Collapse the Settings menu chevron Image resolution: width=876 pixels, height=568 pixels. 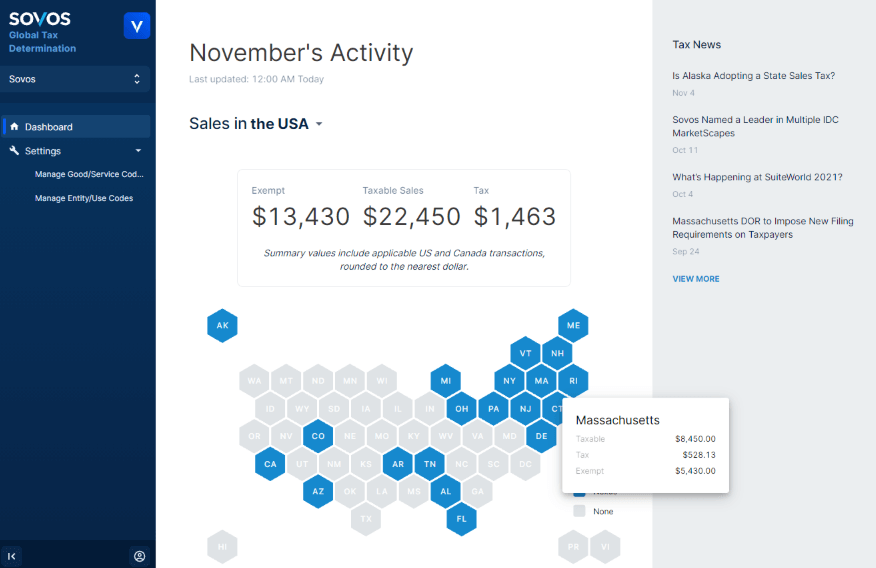click(x=138, y=151)
